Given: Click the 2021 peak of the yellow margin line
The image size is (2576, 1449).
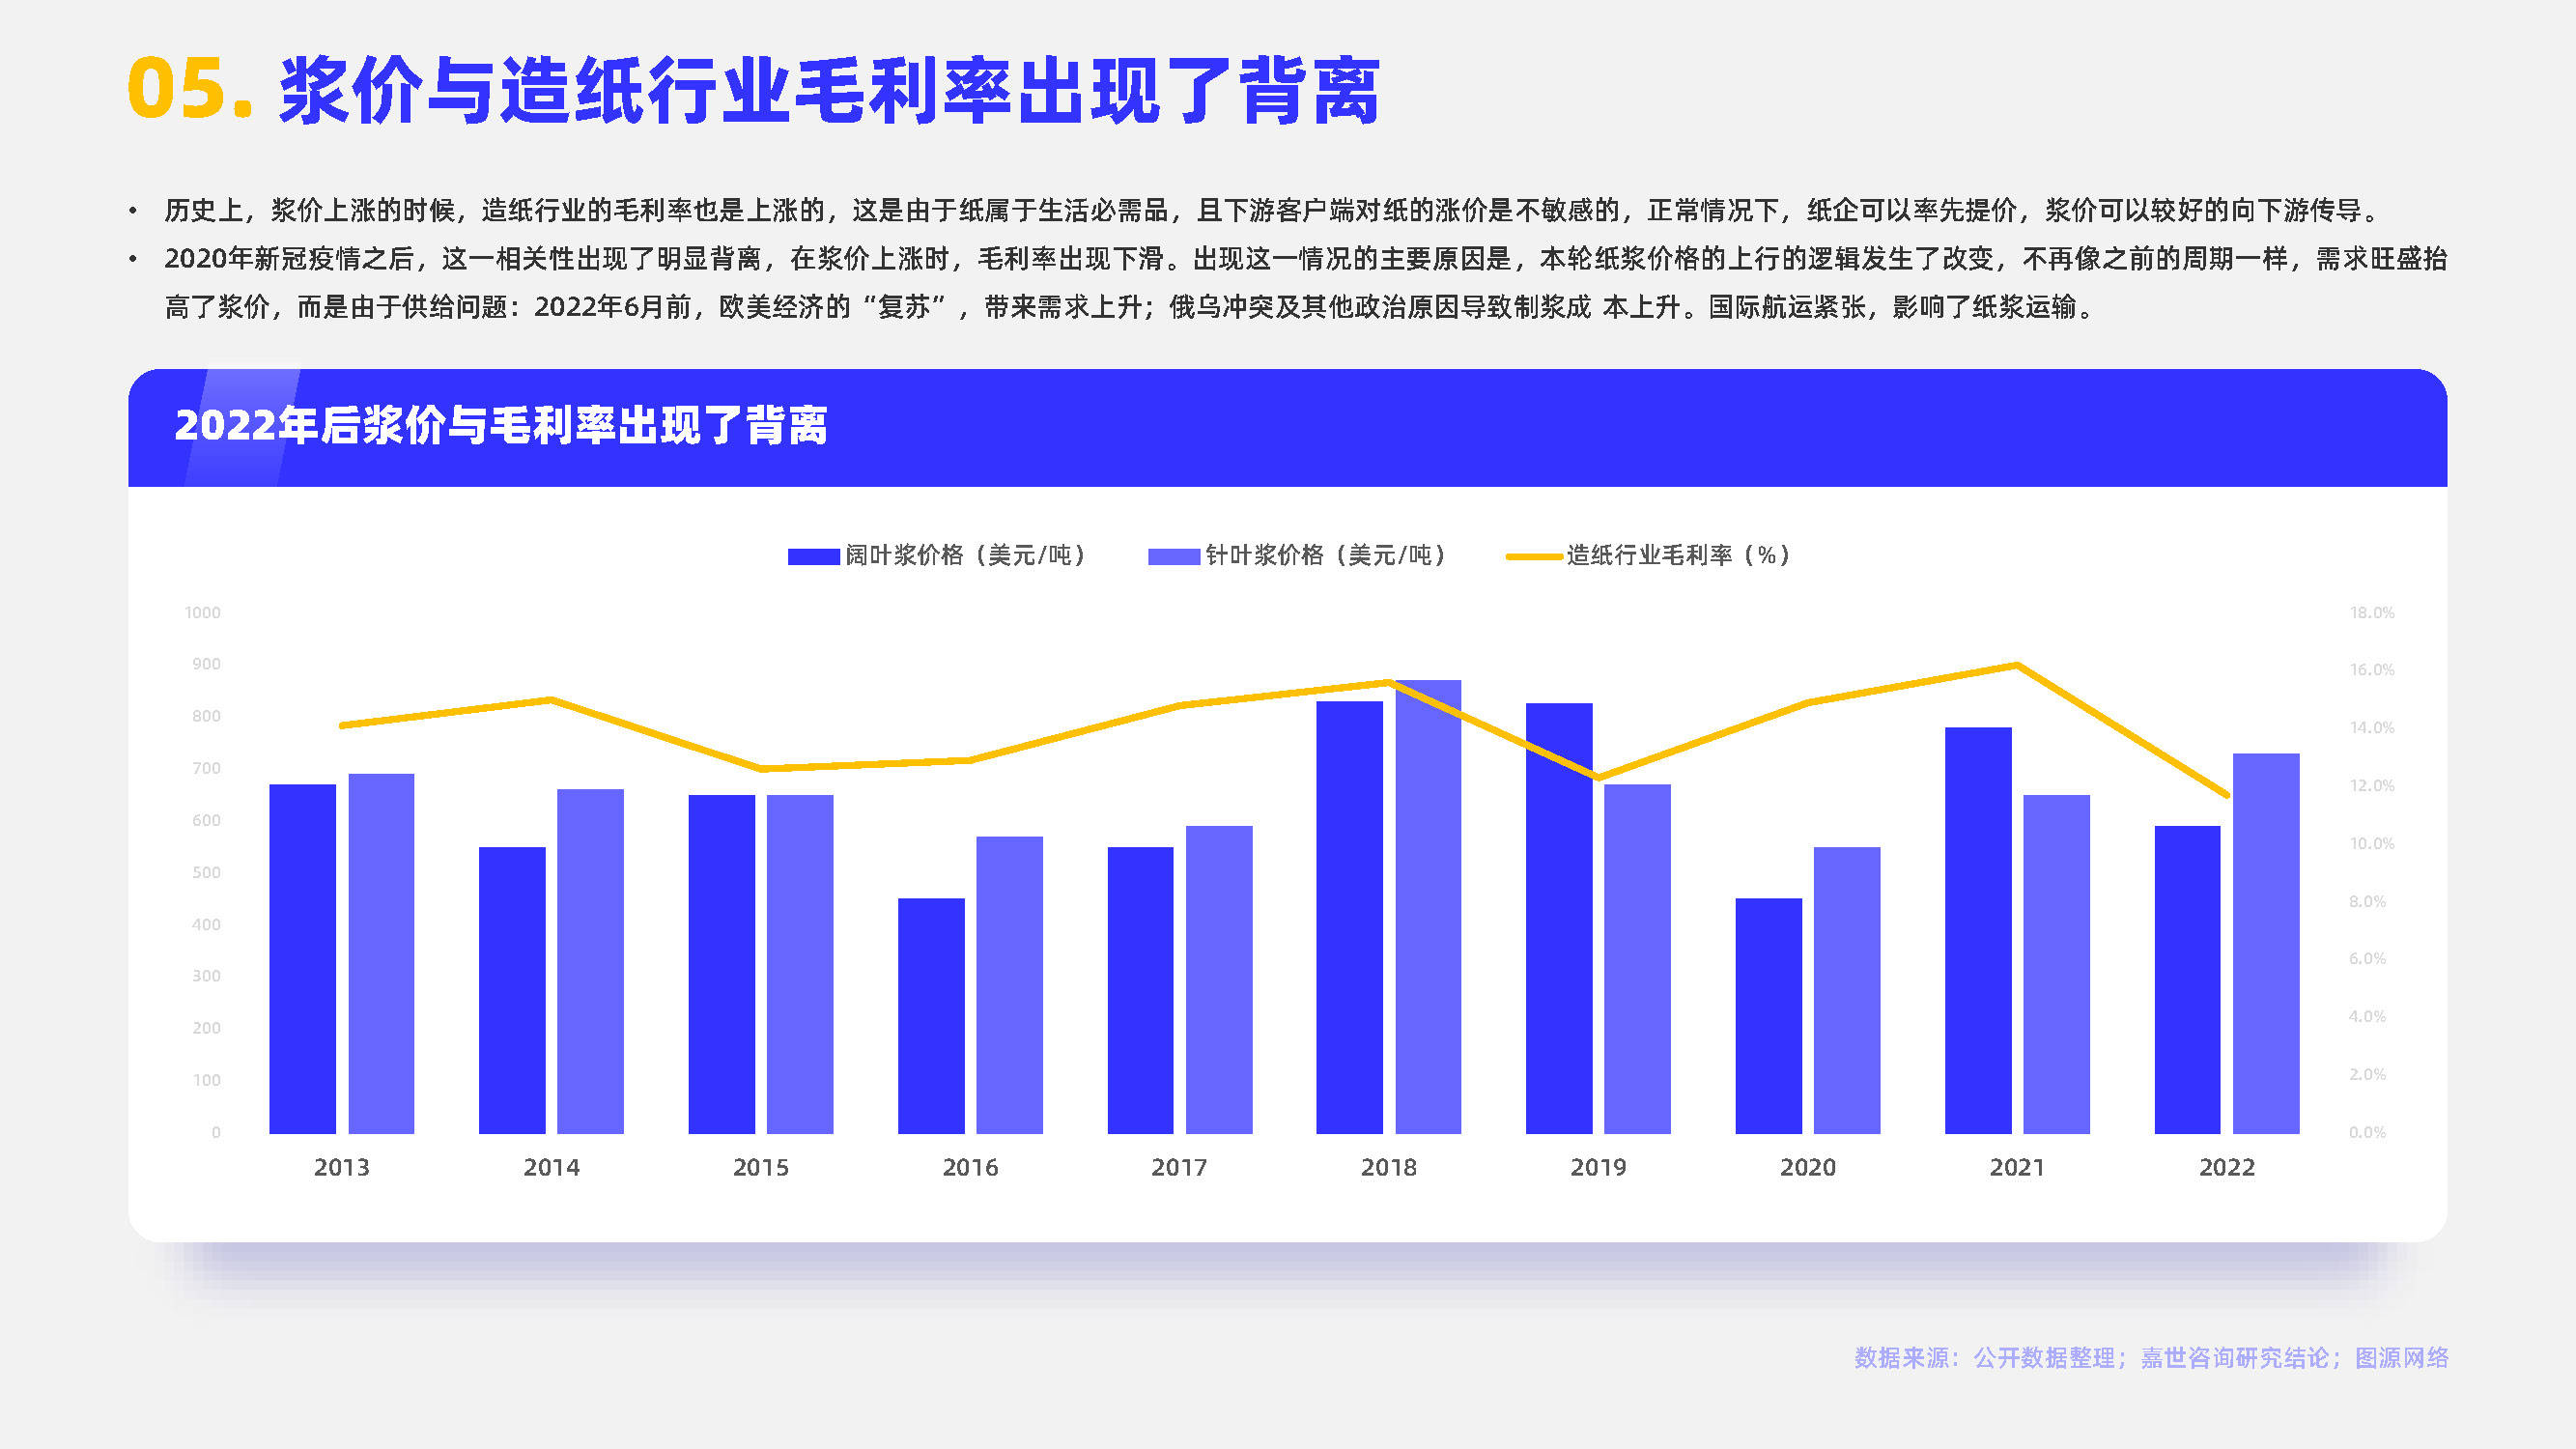Looking at the screenshot, I should [x=2017, y=665].
